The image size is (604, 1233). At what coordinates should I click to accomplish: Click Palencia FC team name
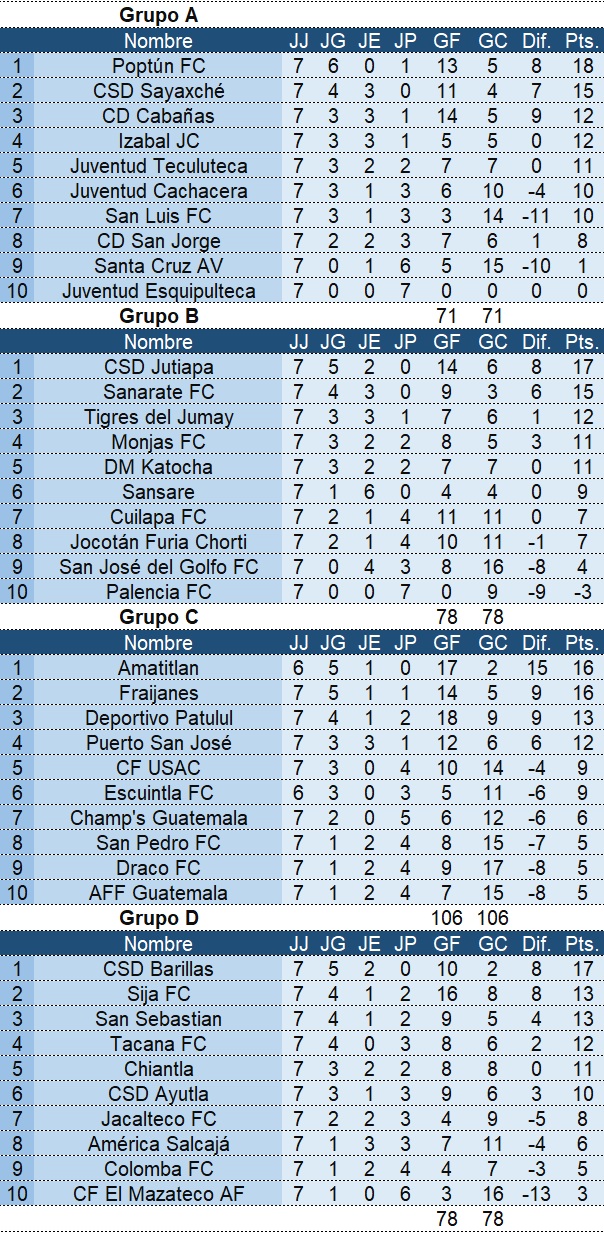pos(158,592)
